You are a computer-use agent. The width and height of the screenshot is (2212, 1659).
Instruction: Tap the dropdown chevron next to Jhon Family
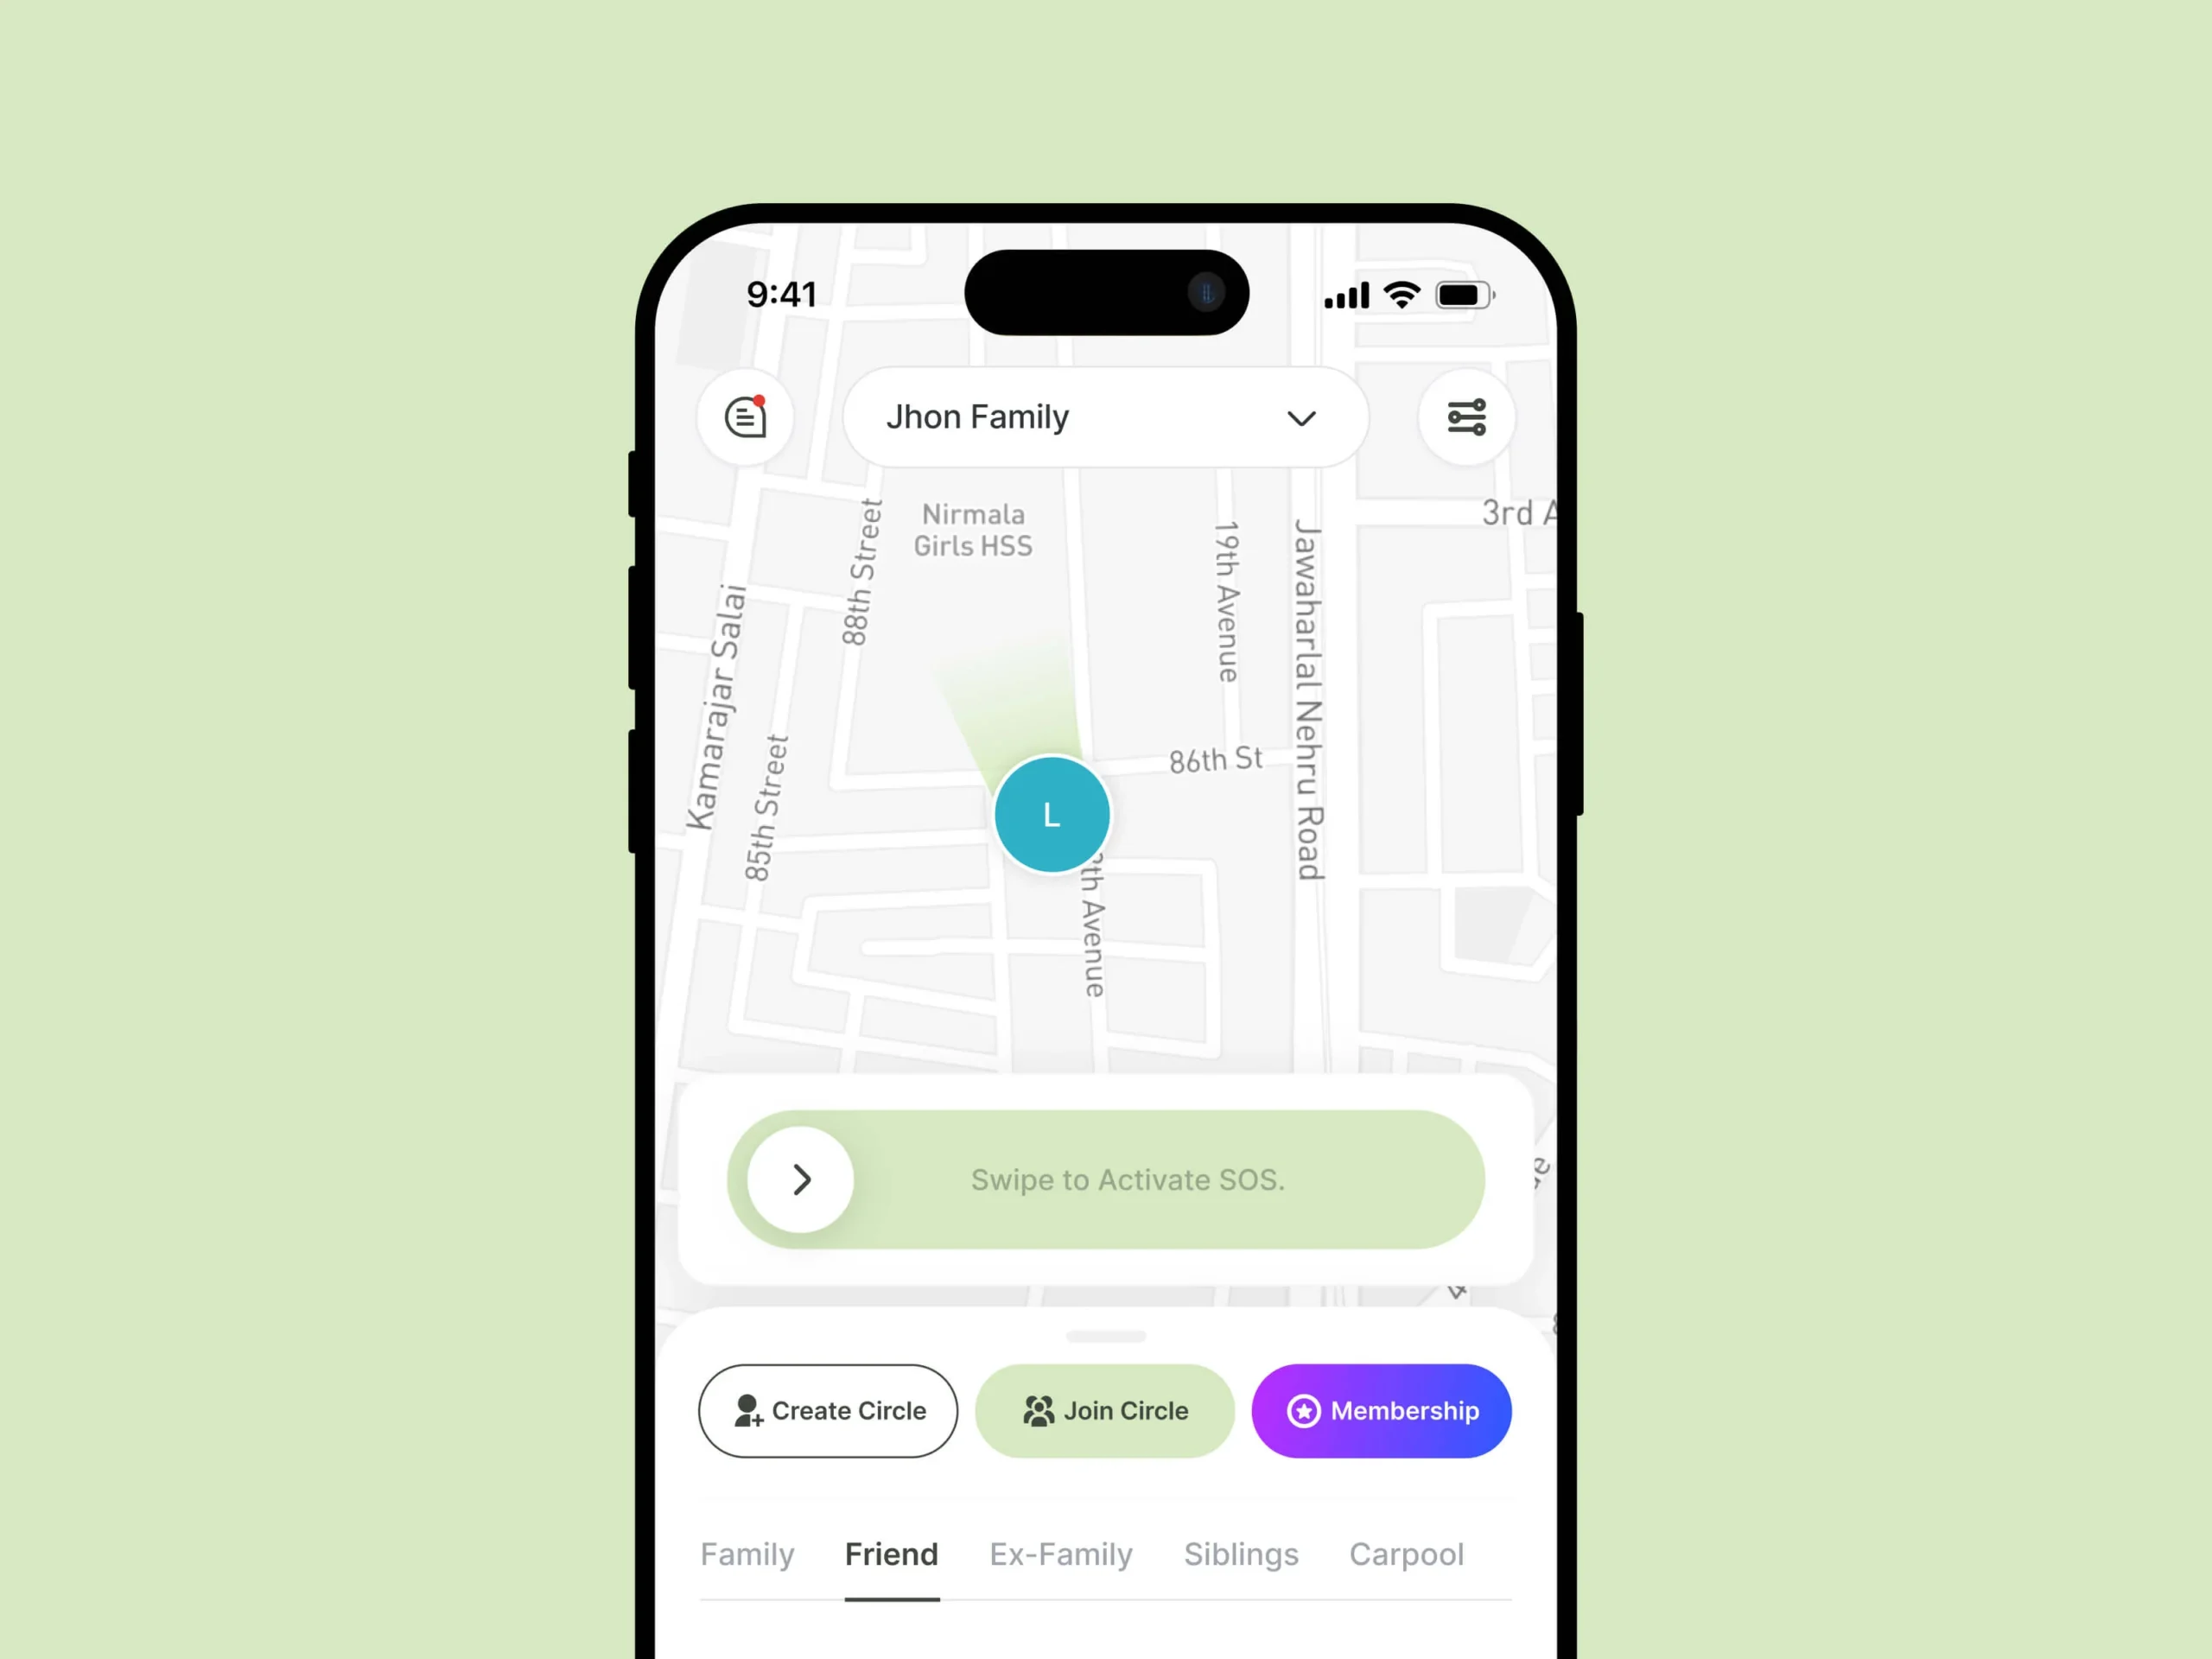coord(1301,416)
